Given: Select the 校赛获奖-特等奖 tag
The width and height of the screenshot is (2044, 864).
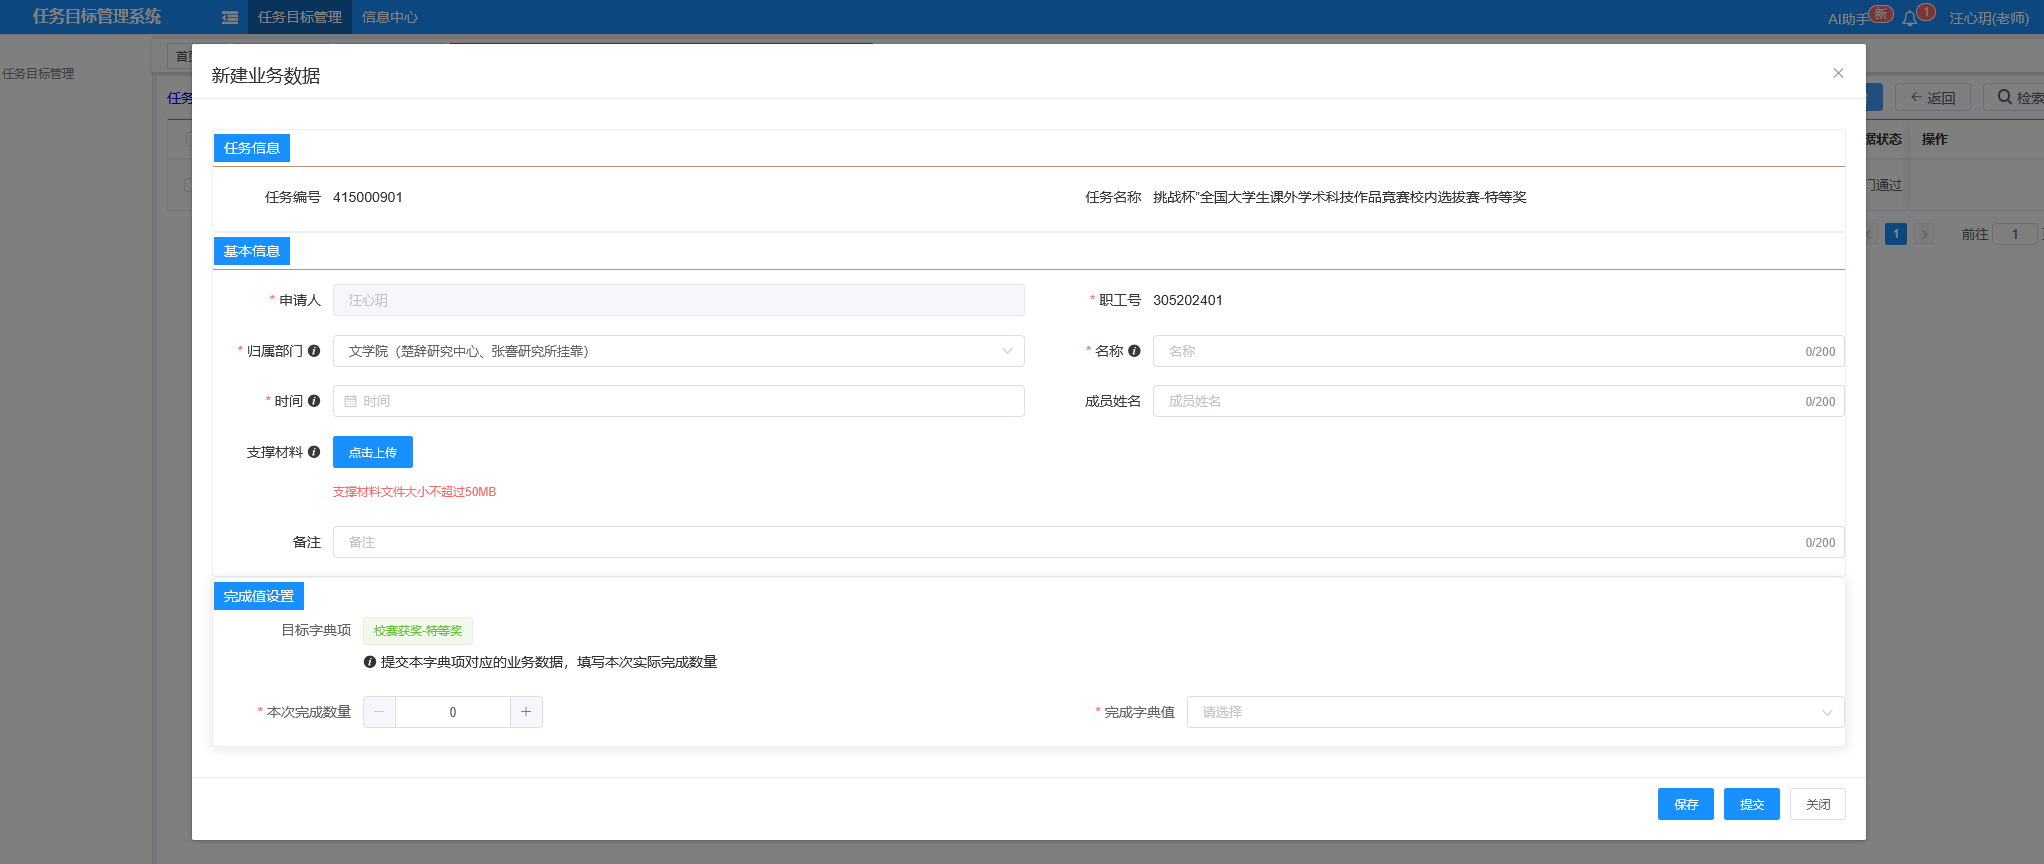Looking at the screenshot, I should point(418,631).
